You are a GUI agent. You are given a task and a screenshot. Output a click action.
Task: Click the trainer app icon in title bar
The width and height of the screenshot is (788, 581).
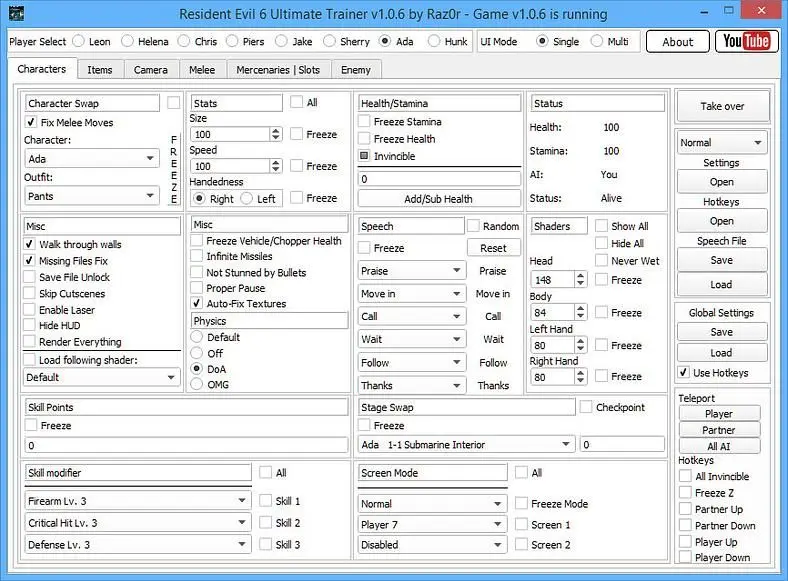[17, 13]
